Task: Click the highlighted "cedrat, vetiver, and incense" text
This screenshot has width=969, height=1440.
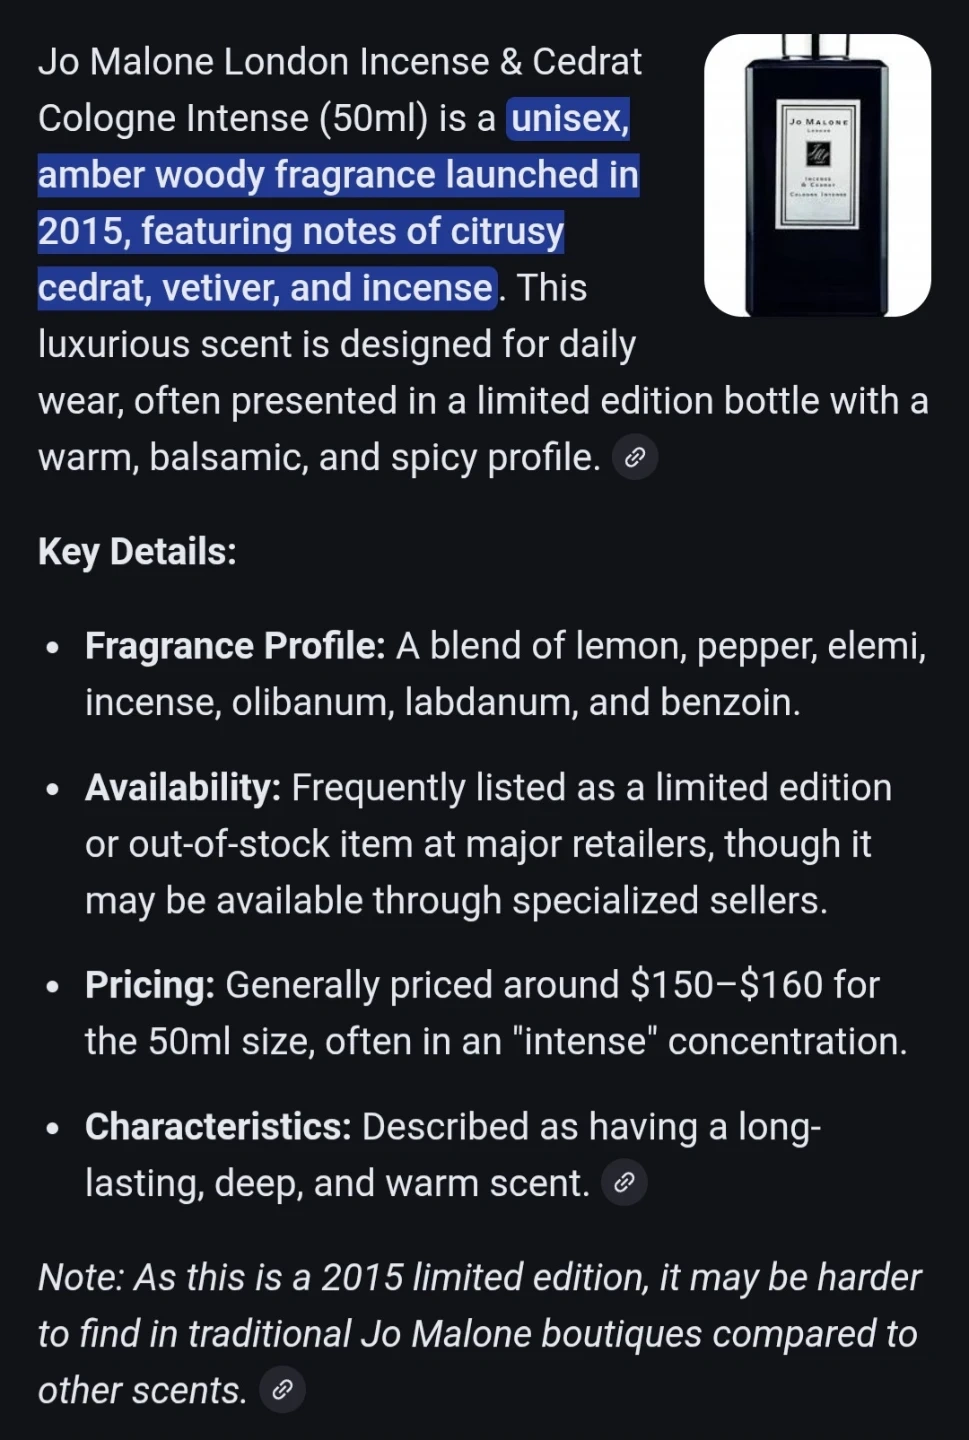Action: [x=265, y=288]
